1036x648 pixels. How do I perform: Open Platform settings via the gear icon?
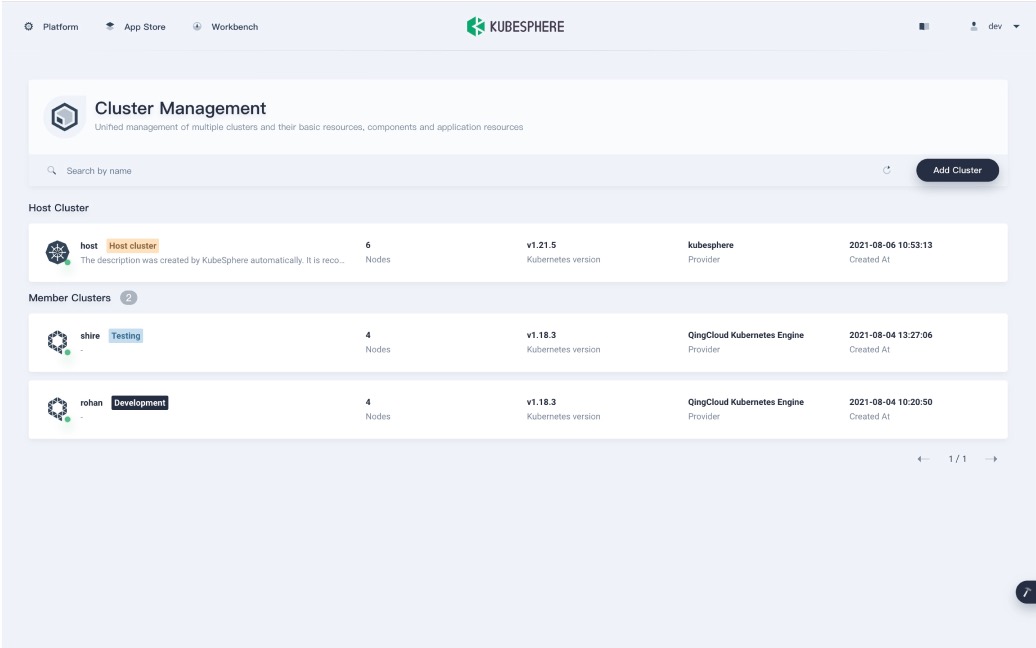click(28, 26)
